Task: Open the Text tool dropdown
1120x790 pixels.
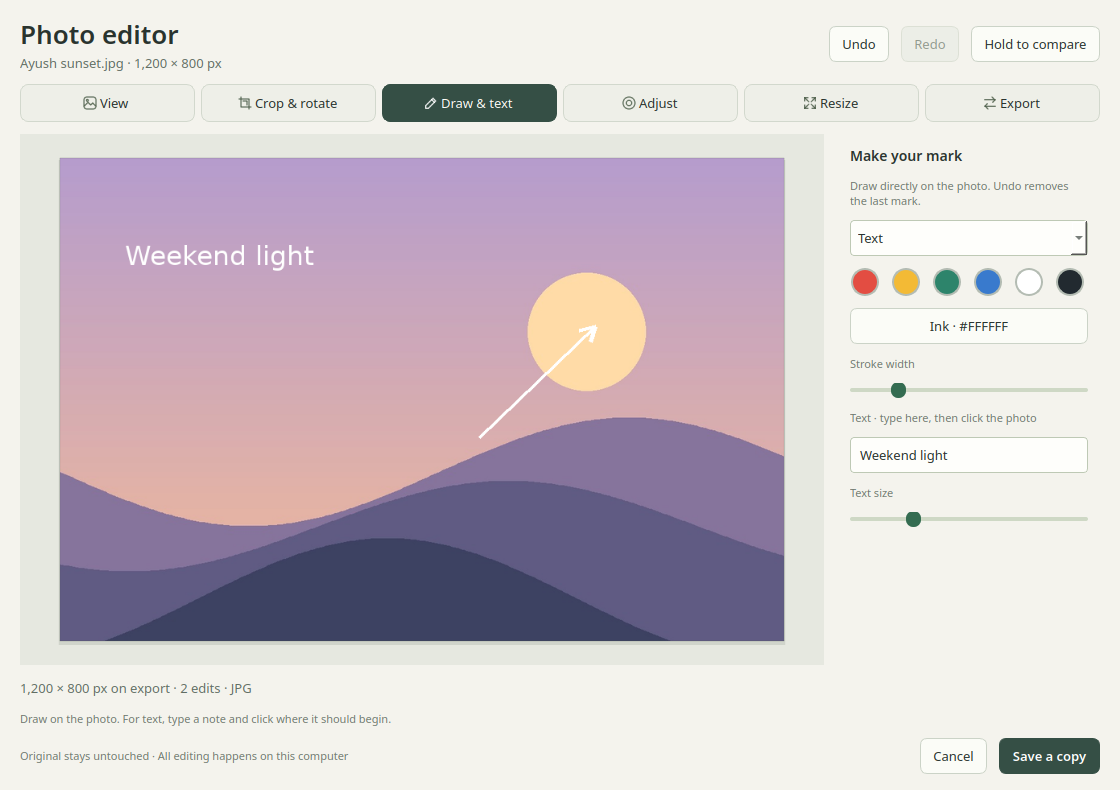Action: pyautogui.click(x=969, y=238)
